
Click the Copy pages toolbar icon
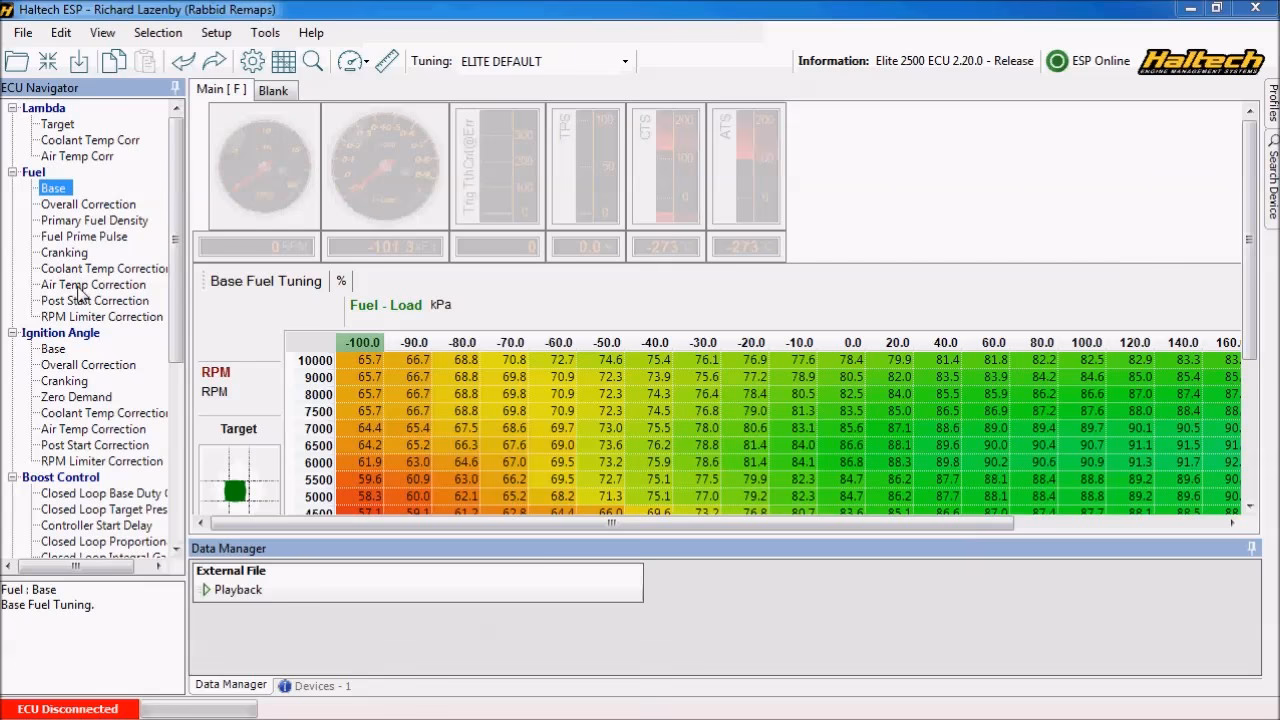pos(114,61)
